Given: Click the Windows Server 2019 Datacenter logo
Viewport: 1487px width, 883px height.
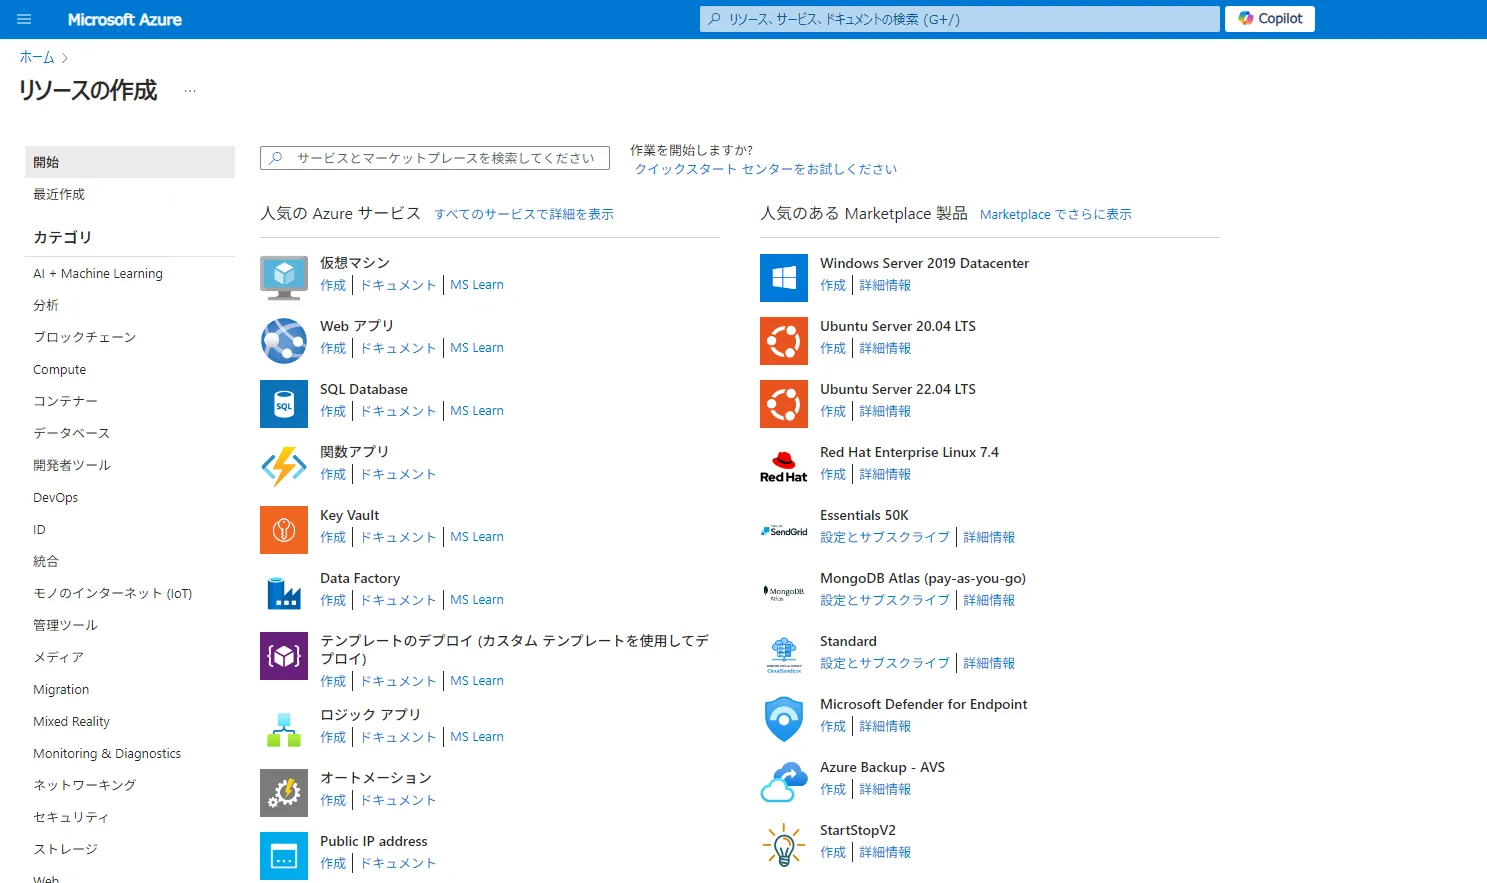Looking at the screenshot, I should pyautogui.click(x=784, y=278).
